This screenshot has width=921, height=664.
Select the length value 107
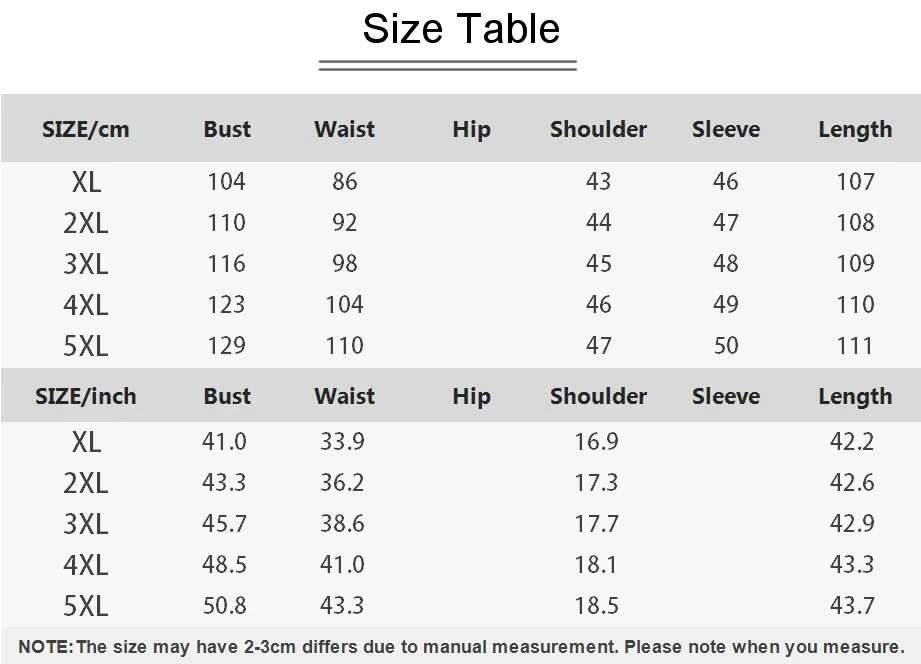(855, 182)
